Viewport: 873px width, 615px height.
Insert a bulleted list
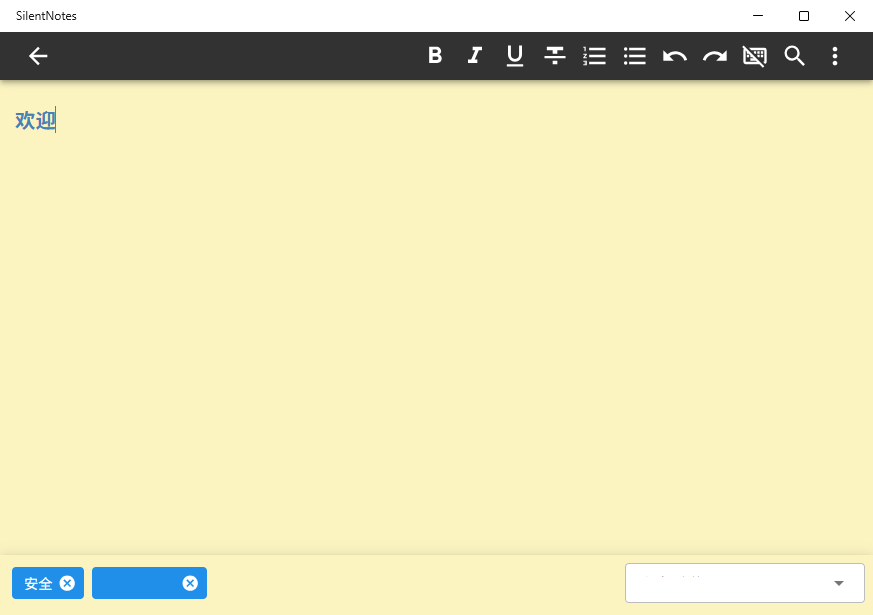point(635,56)
